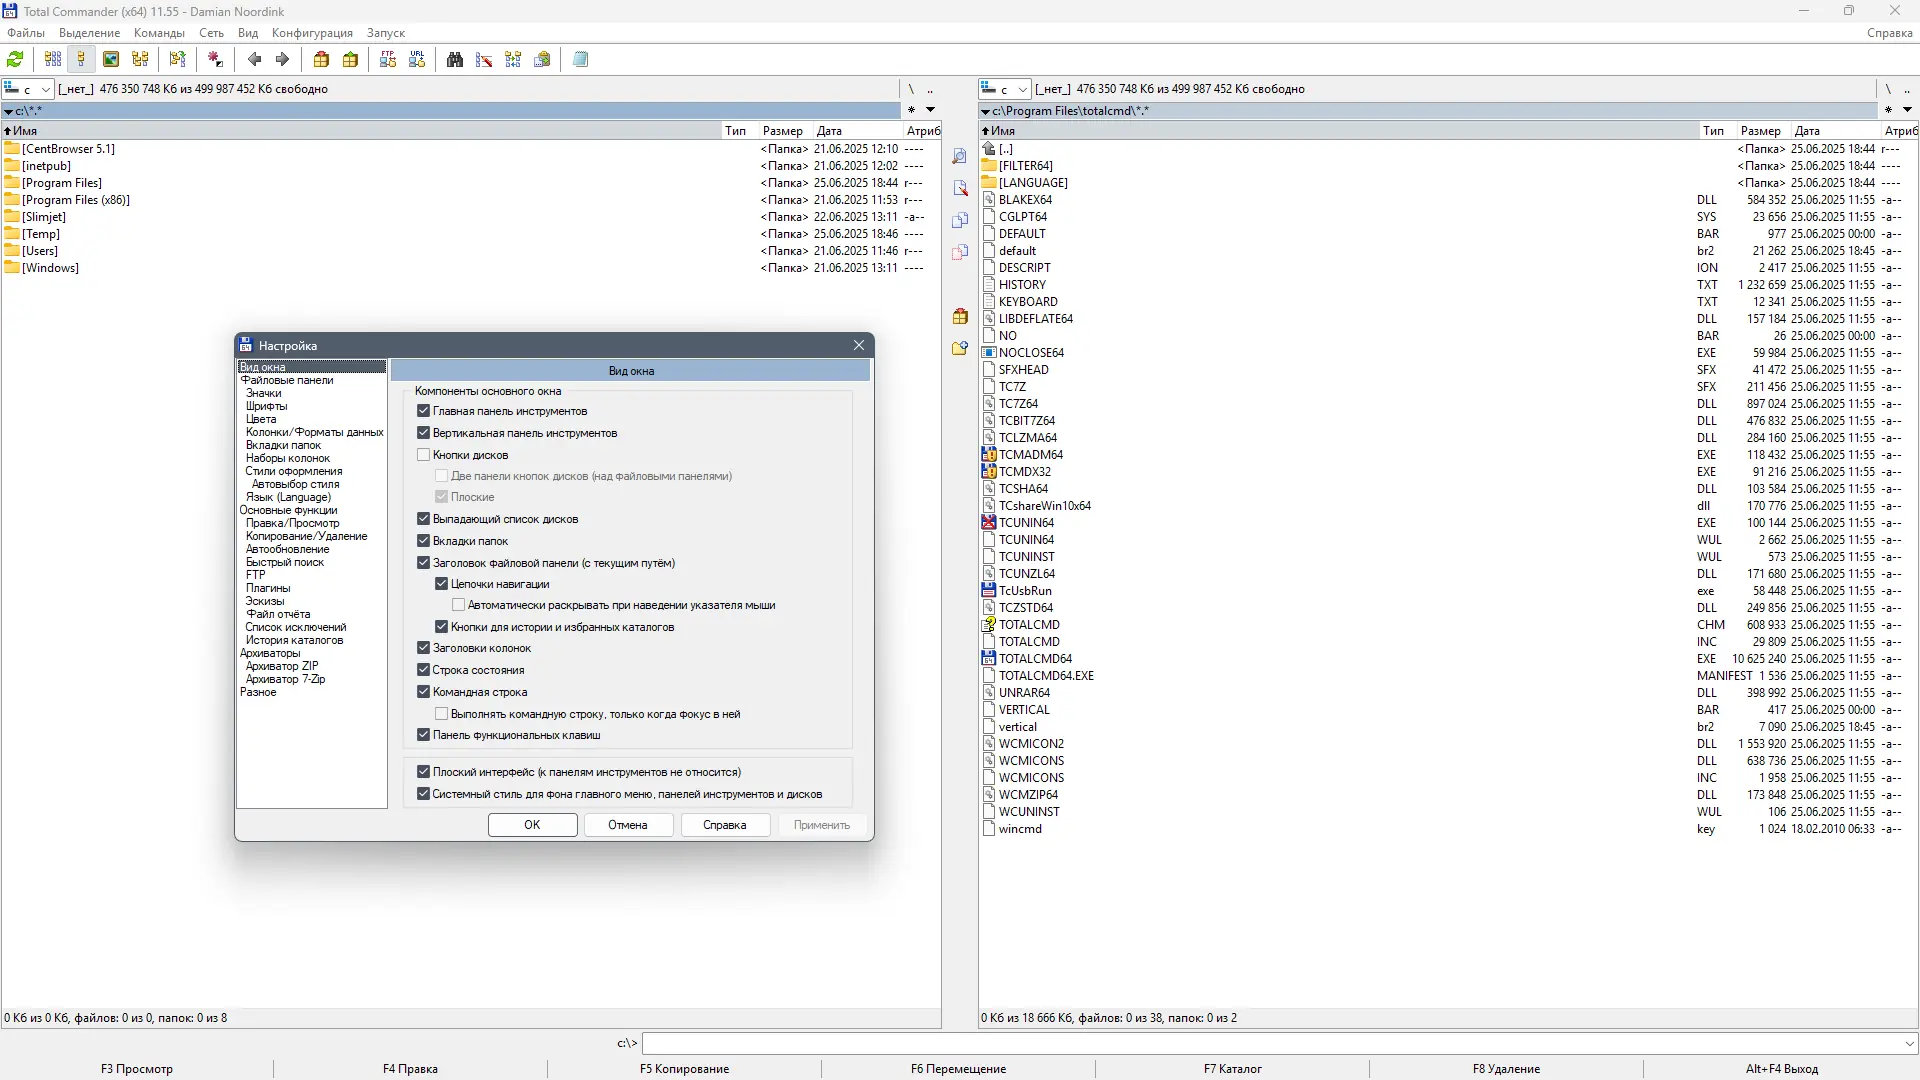Image resolution: width=1920 pixels, height=1080 pixels.
Task: Enable the 'Кнопки дисков' checkbox
Action: [424, 455]
